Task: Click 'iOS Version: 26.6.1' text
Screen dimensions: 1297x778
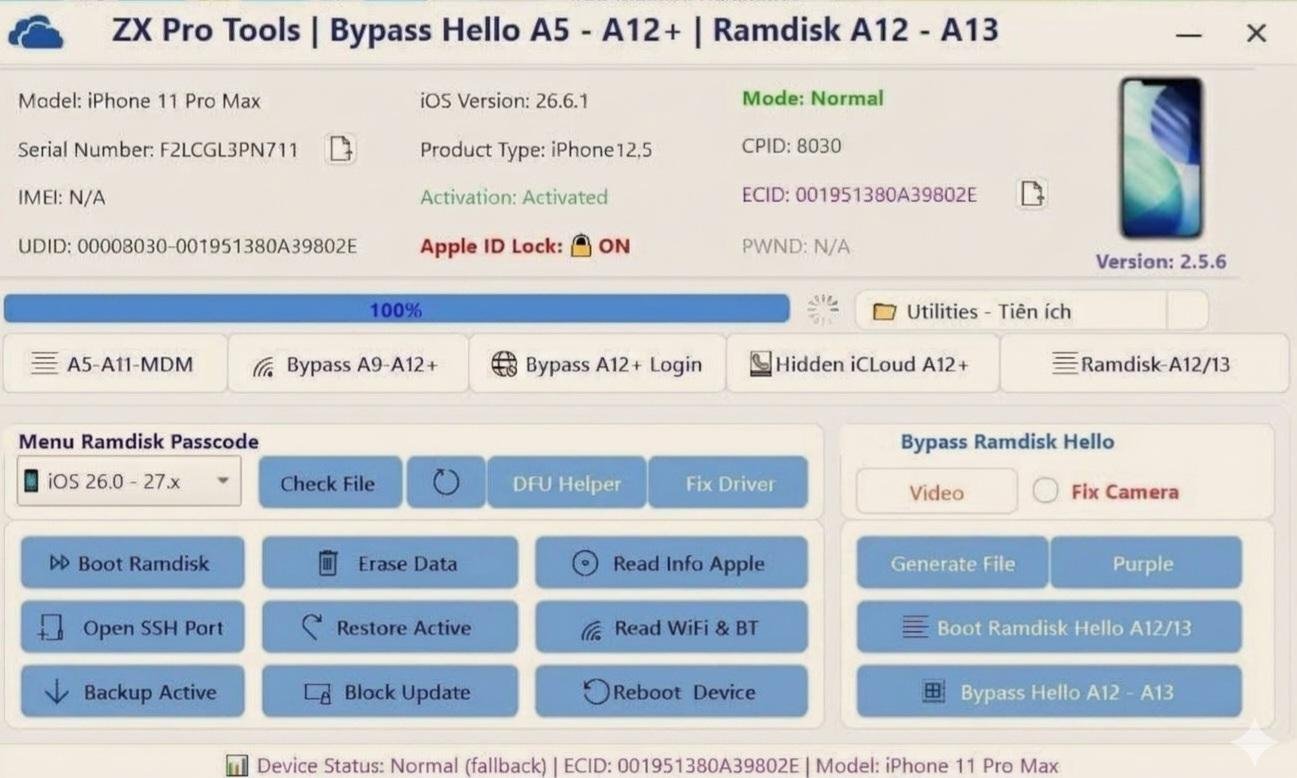Action: pos(504,101)
